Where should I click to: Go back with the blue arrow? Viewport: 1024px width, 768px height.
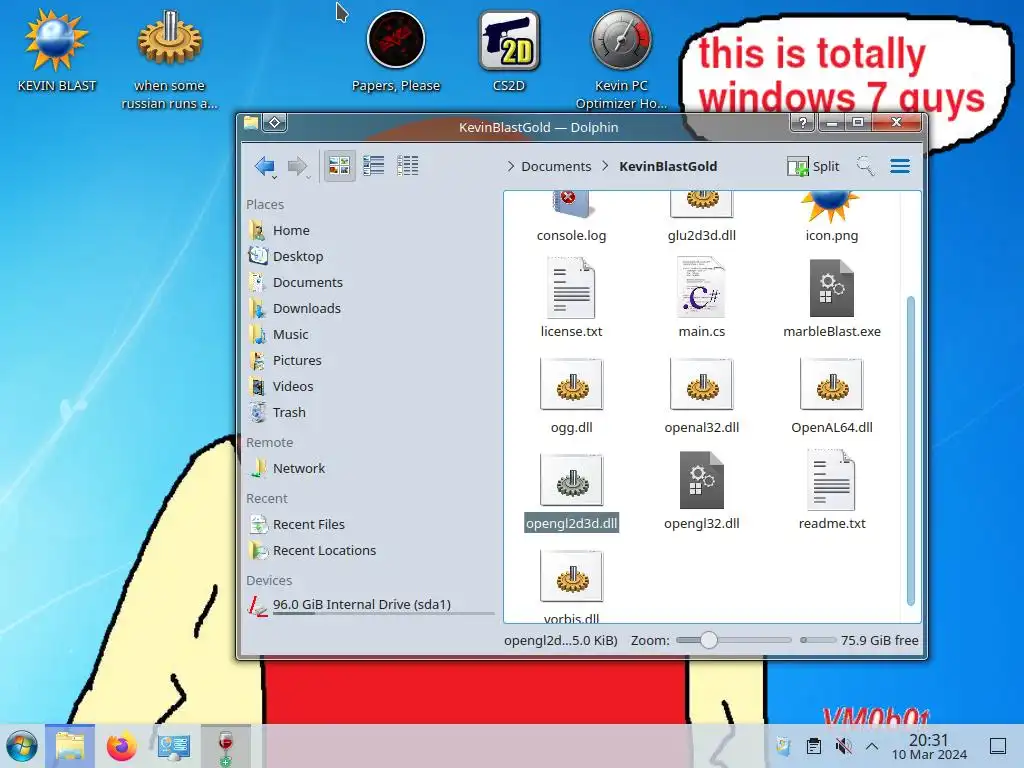[264, 166]
